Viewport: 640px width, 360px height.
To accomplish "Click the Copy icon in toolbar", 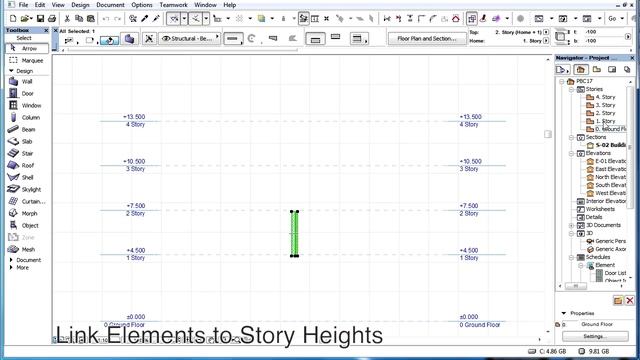I will click(79, 18).
